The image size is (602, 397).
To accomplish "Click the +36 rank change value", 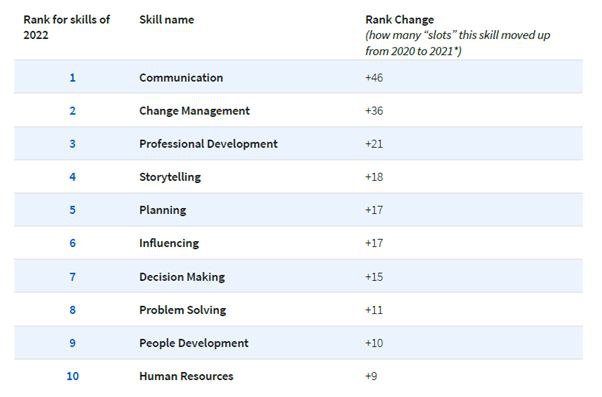I will 374,111.
